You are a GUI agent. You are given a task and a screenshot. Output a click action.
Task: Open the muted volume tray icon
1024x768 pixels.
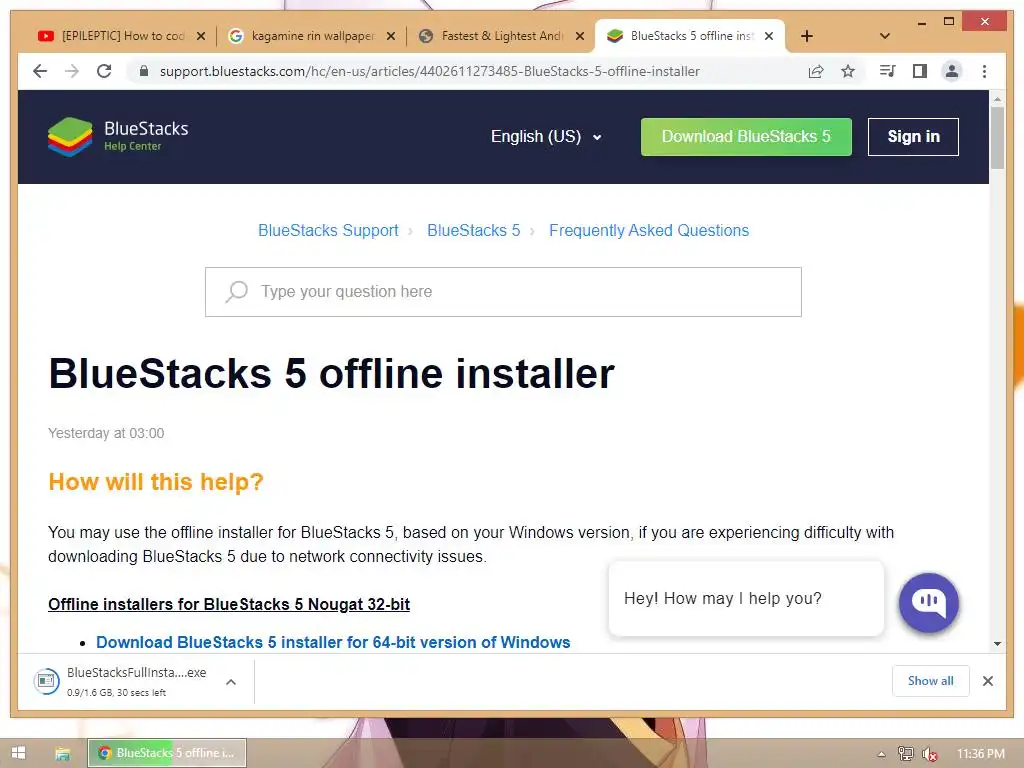tap(929, 754)
